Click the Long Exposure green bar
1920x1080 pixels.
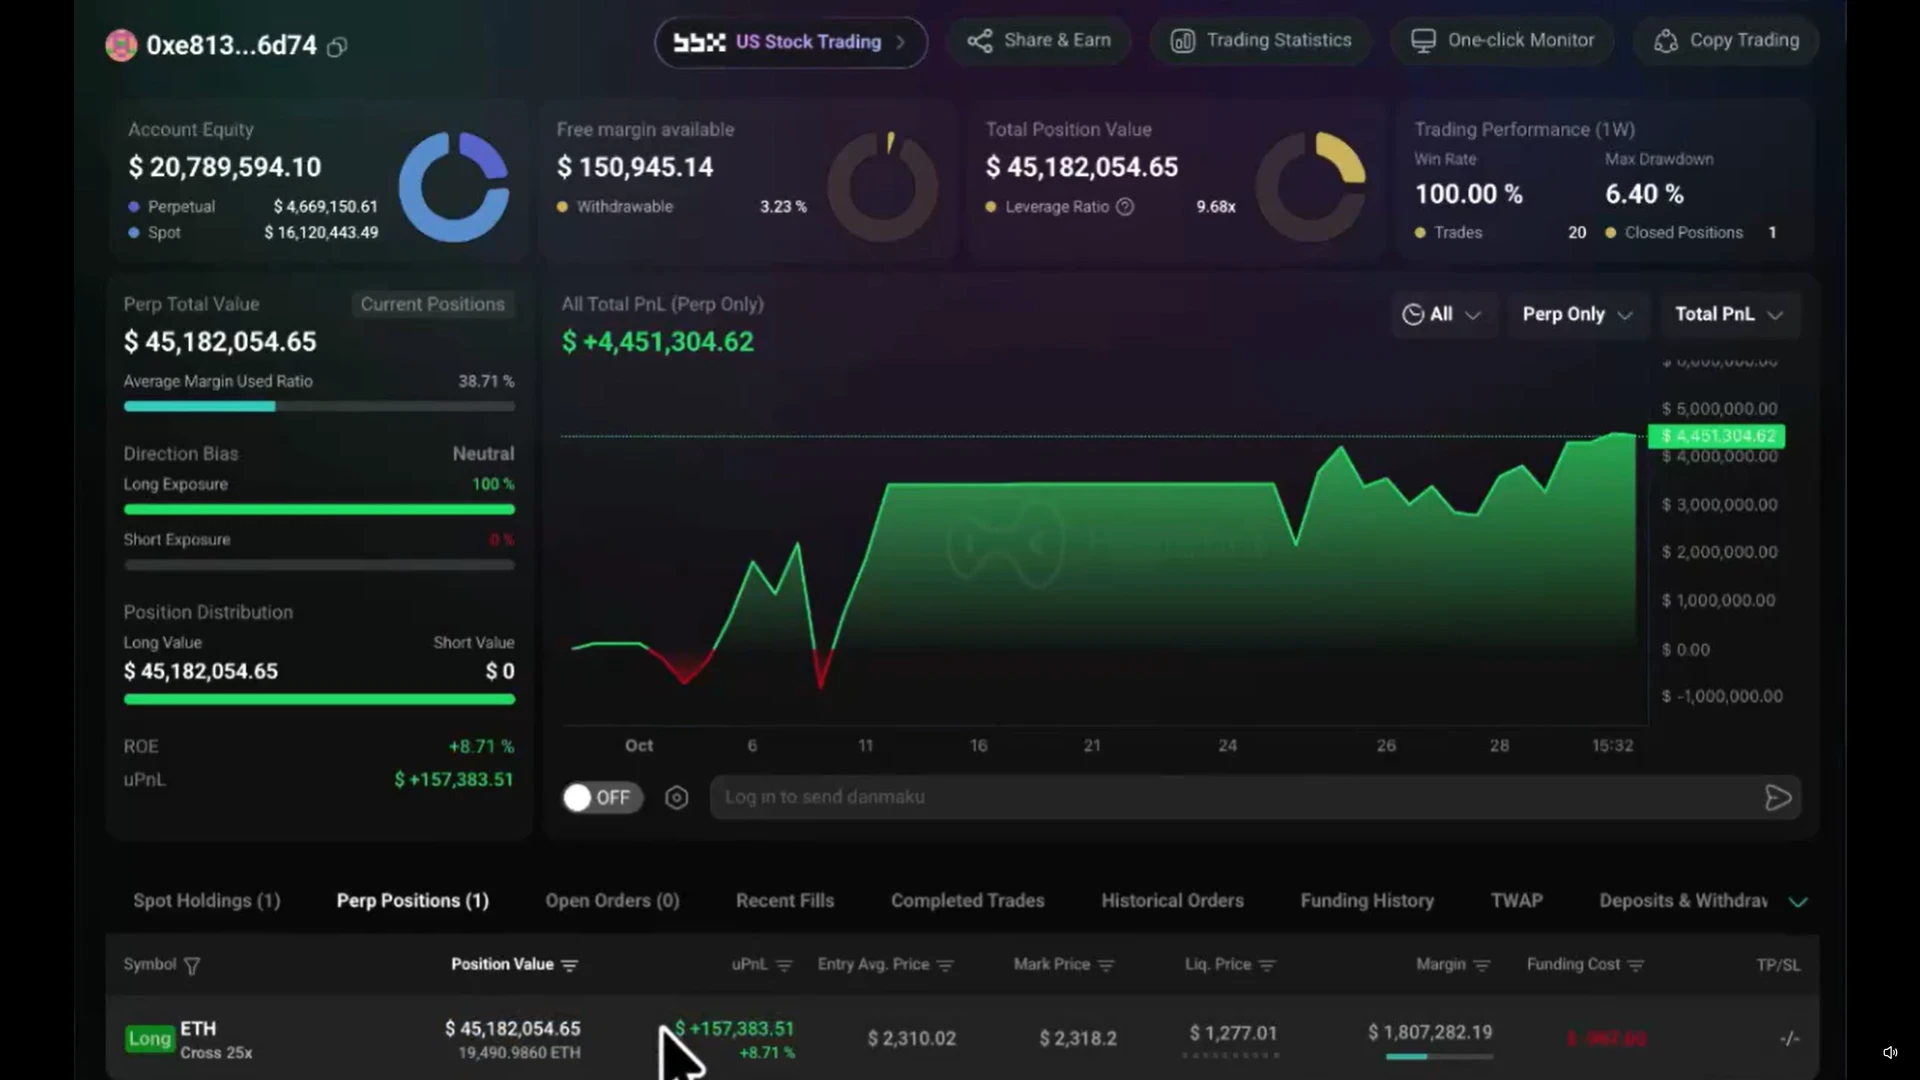[319, 510]
